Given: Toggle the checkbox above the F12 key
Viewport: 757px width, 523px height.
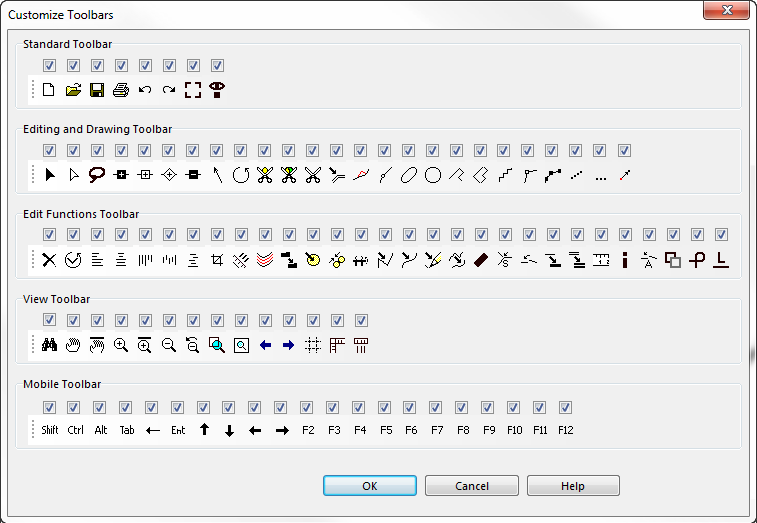Looking at the screenshot, I should [x=565, y=407].
